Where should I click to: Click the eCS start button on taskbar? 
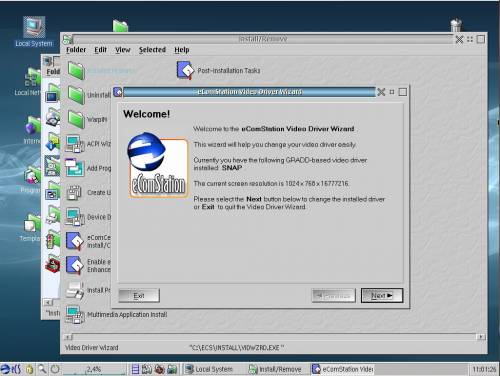click(11, 369)
